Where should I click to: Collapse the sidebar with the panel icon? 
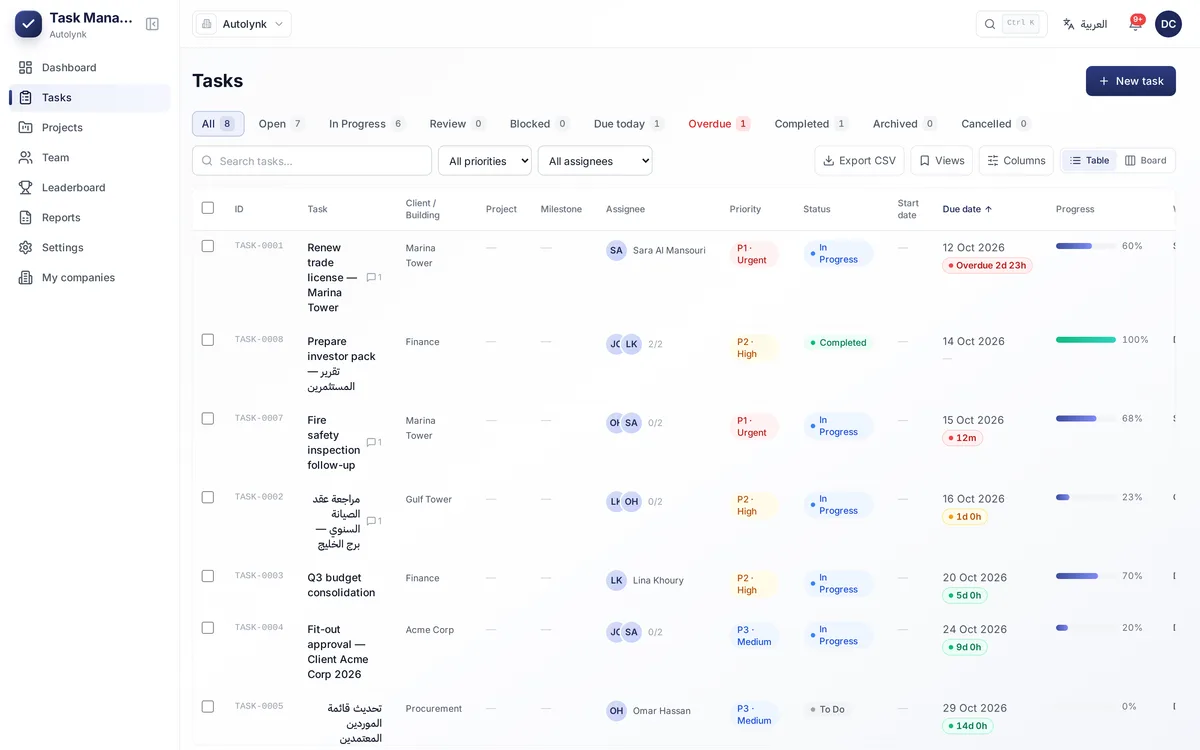(152, 24)
